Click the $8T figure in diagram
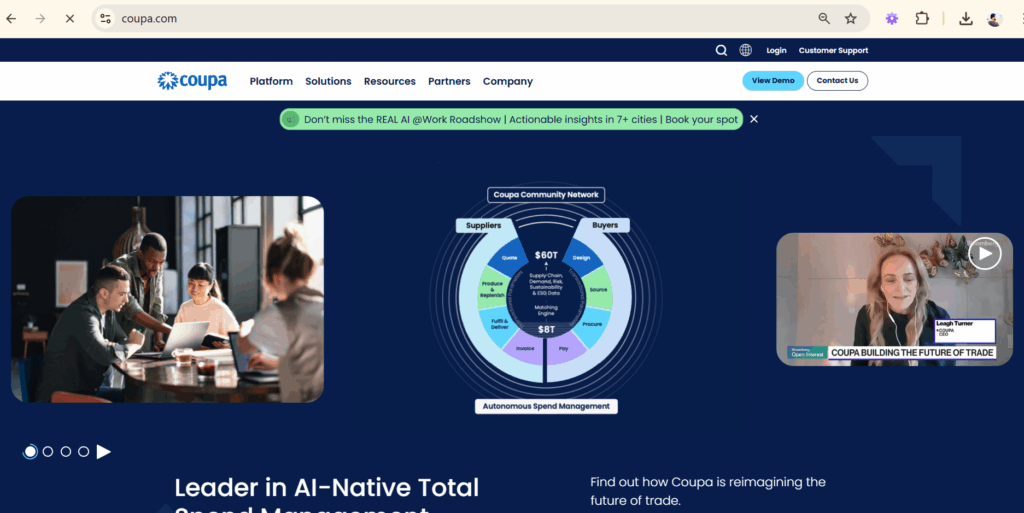Image resolution: width=1024 pixels, height=513 pixels. tap(546, 330)
